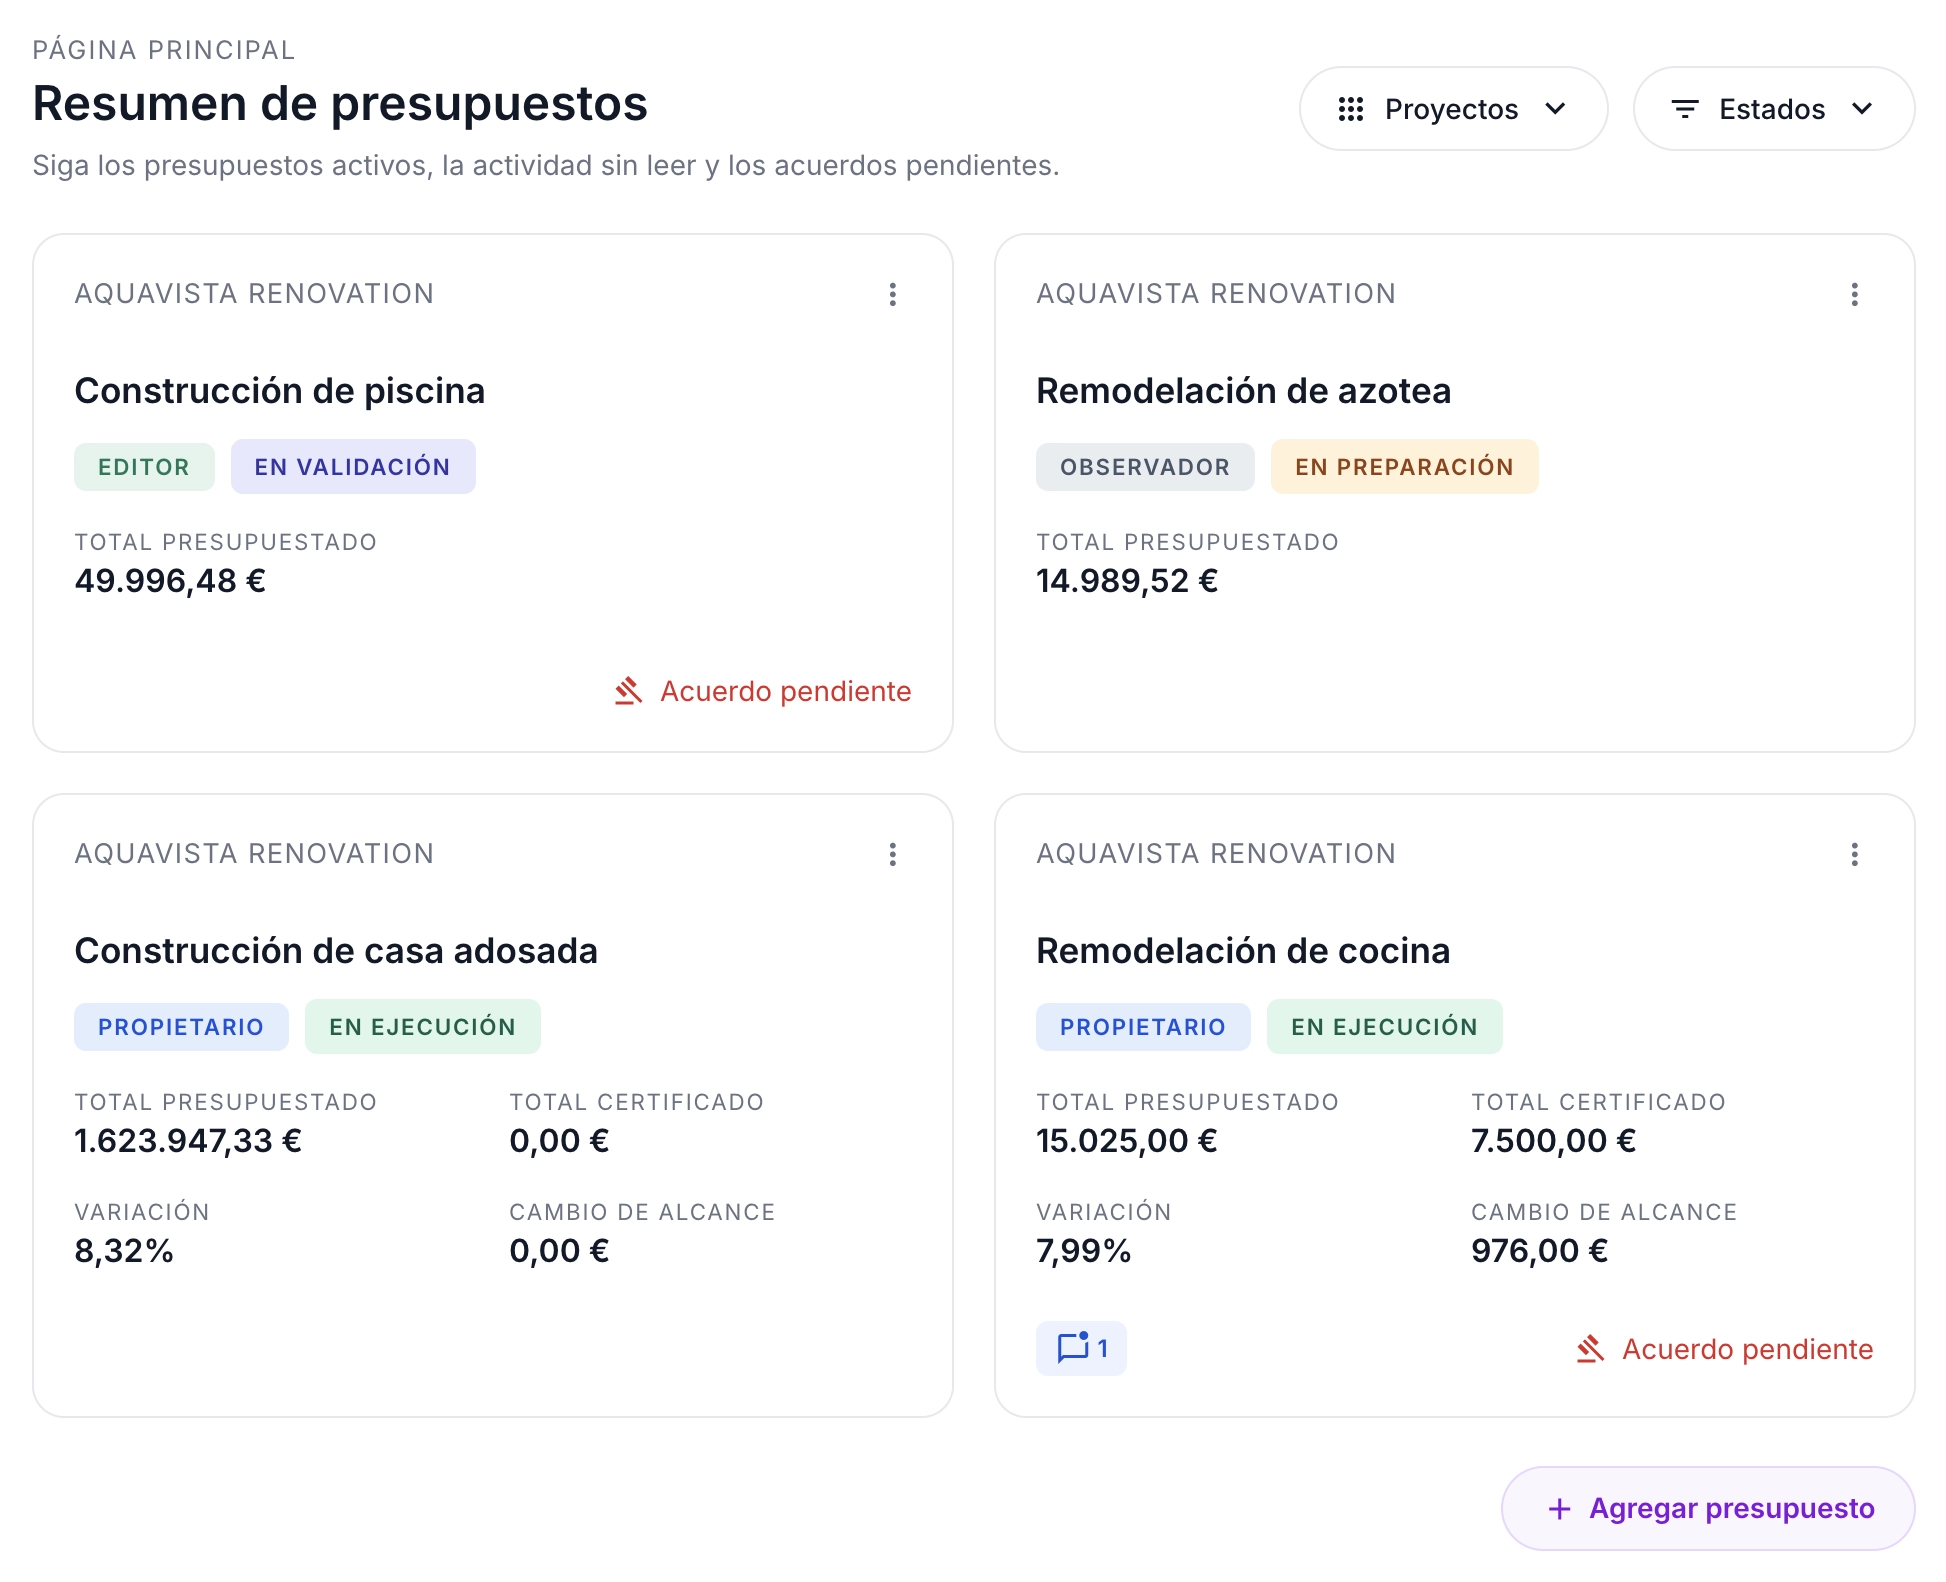The height and width of the screenshot is (1582, 1946).
Task: Open the comment indicator showing 1 on cocina card
Action: [1081, 1348]
